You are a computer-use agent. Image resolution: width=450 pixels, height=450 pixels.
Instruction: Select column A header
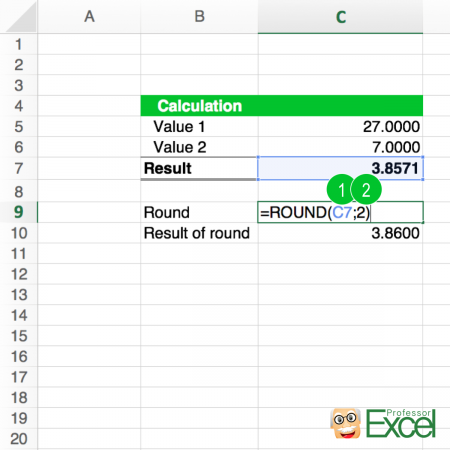pos(89,17)
